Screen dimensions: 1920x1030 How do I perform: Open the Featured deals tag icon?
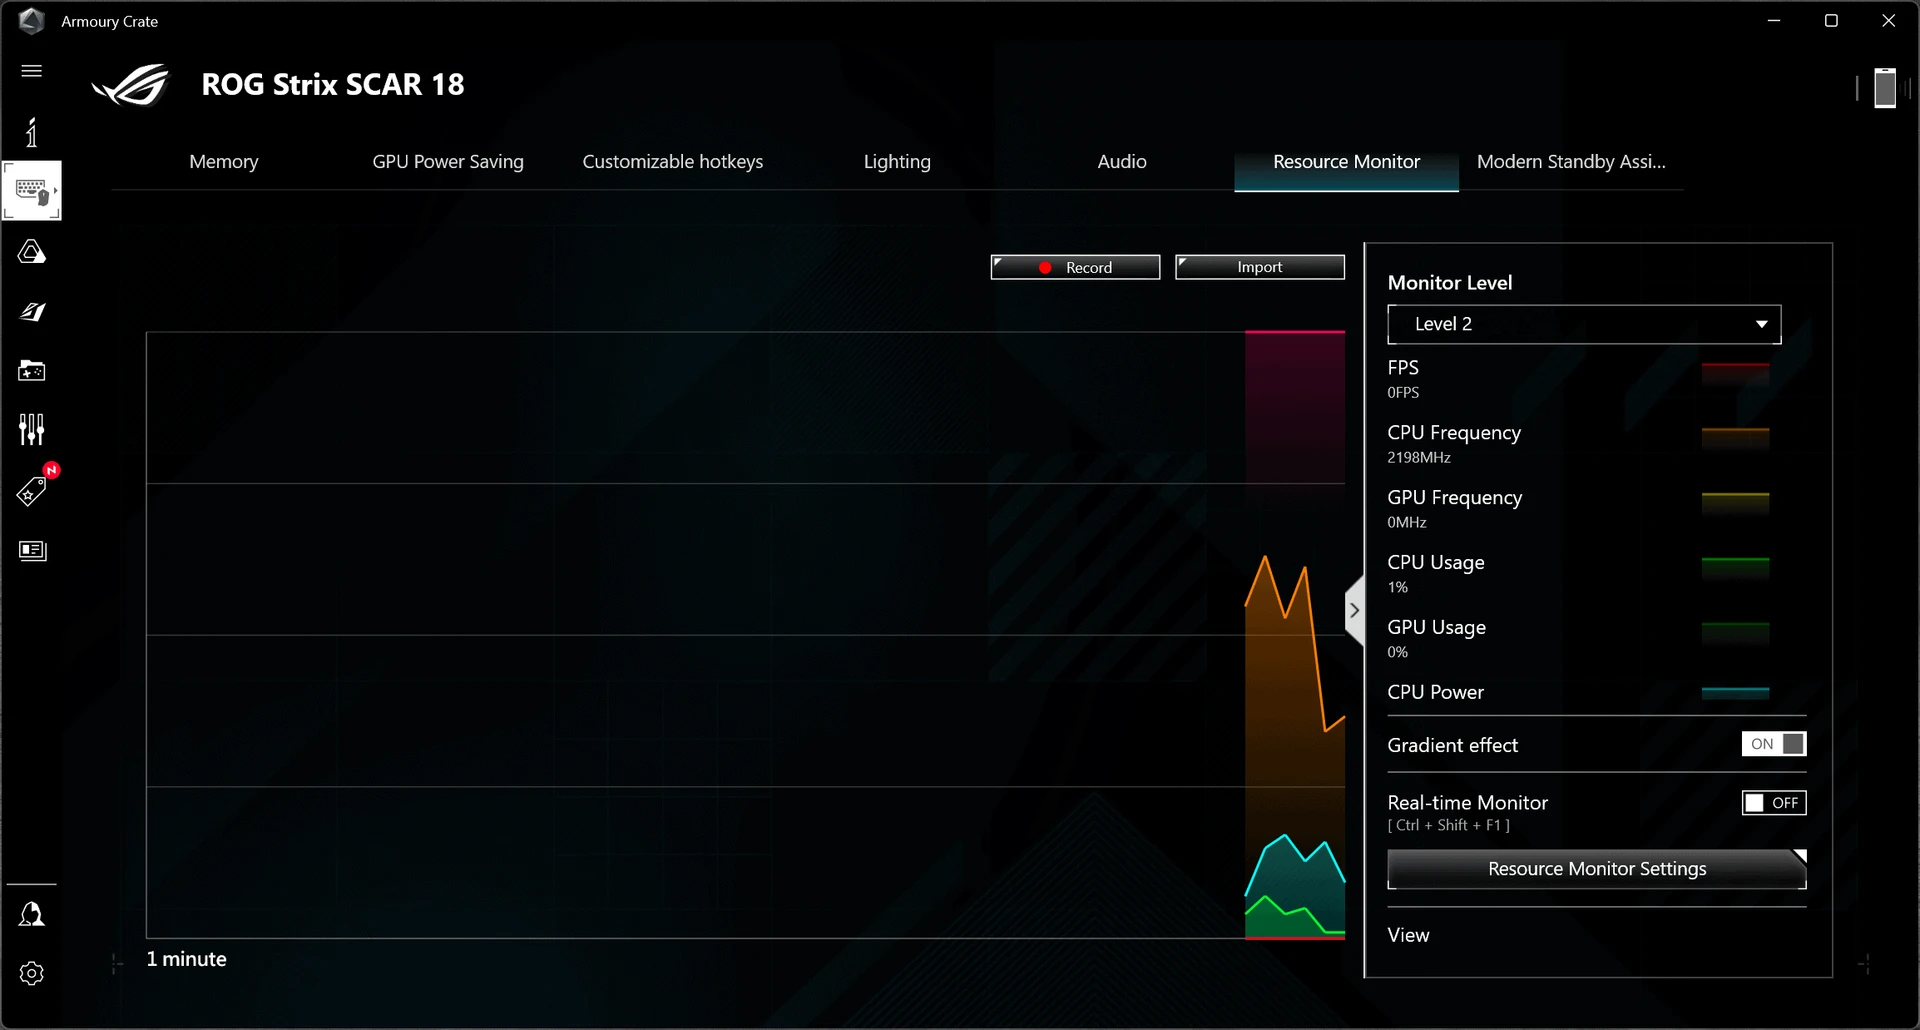coord(32,490)
